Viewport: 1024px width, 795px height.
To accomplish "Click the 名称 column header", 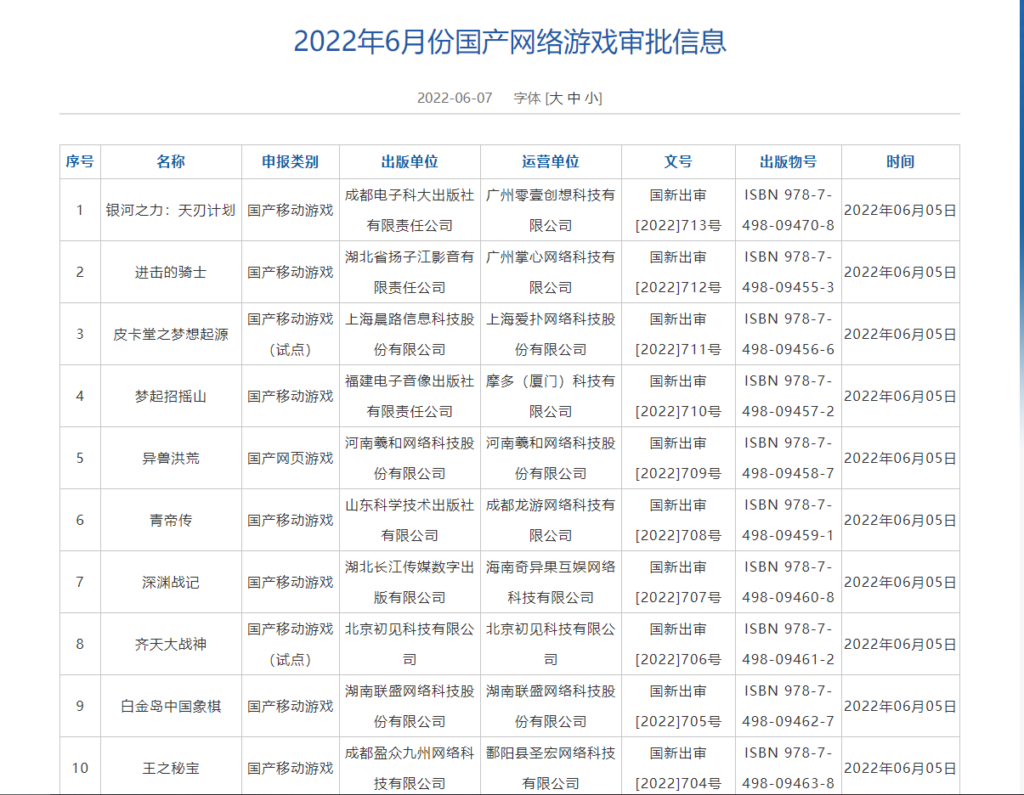I will tap(171, 162).
